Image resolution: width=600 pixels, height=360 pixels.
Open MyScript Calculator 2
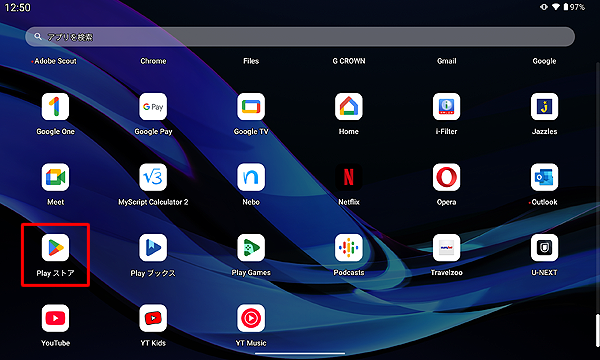pos(153,177)
